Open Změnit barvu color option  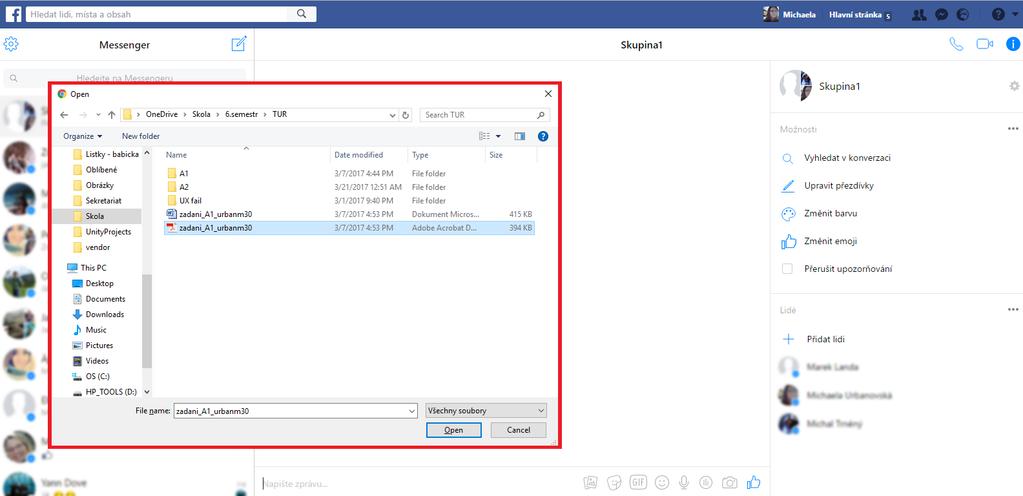click(x=832, y=213)
